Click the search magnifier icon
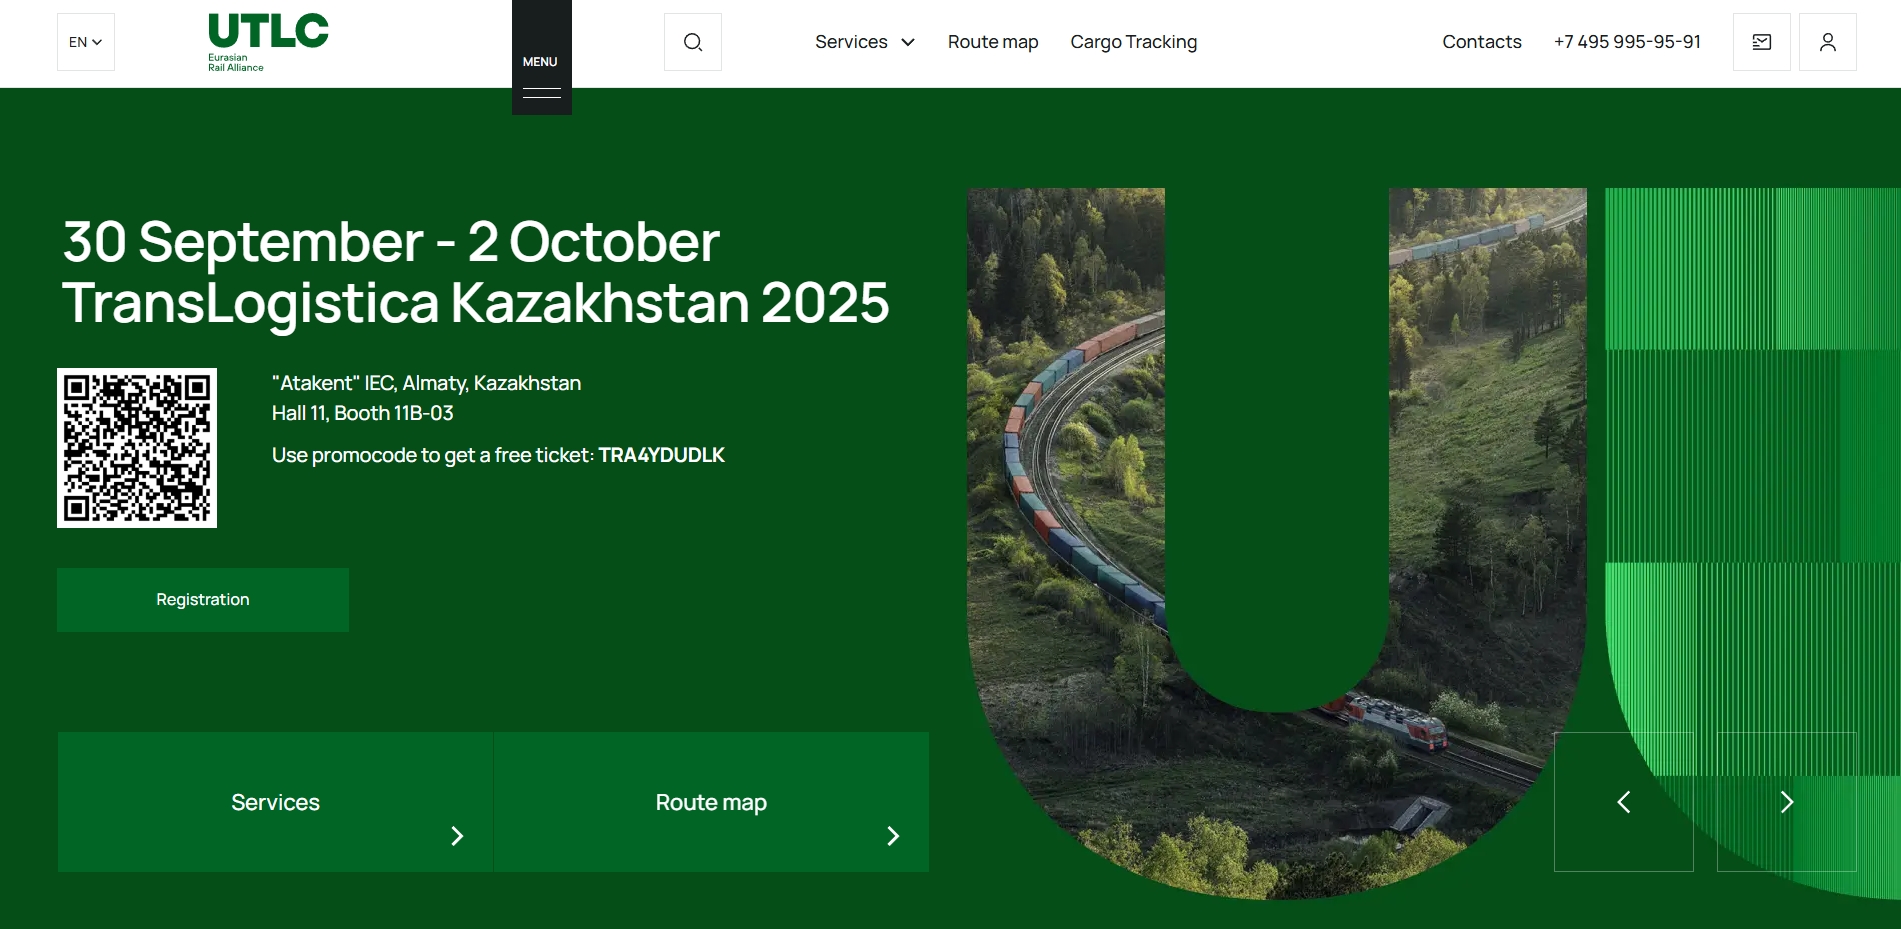 click(692, 42)
